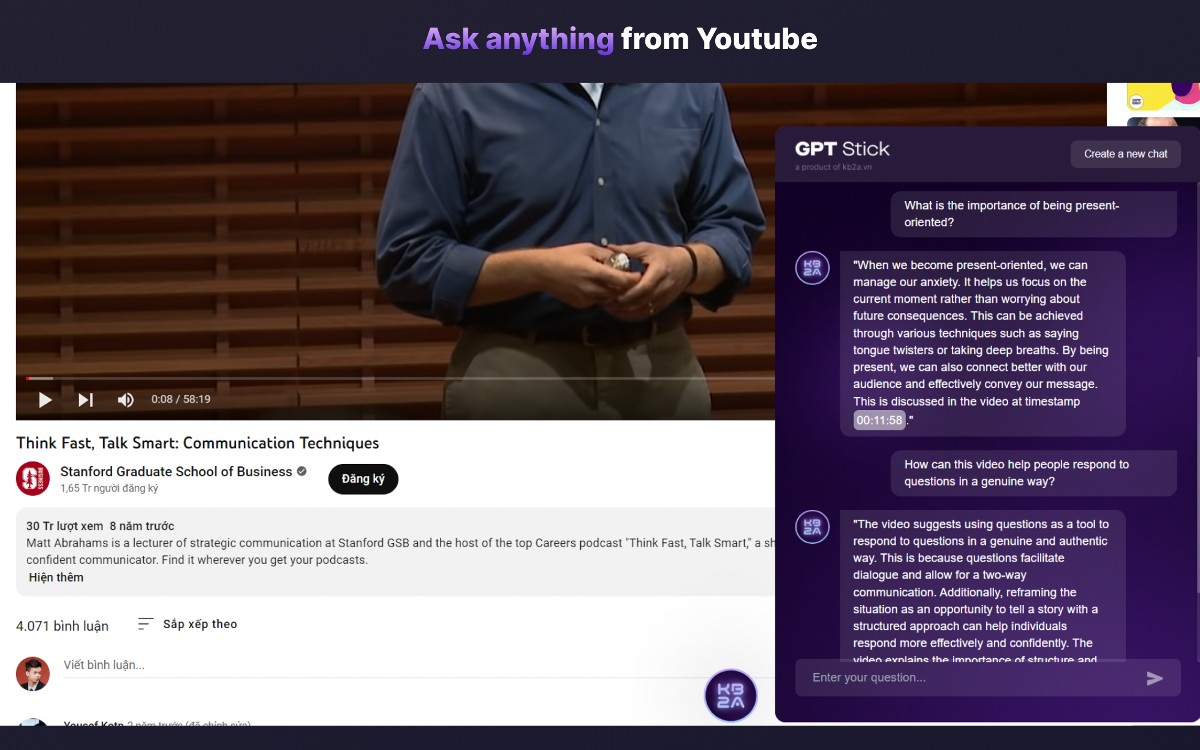Screen dimensions: 1200x750
Task: Click the Stanford Graduate School of Business channel avatar
Action: [x=33, y=479]
